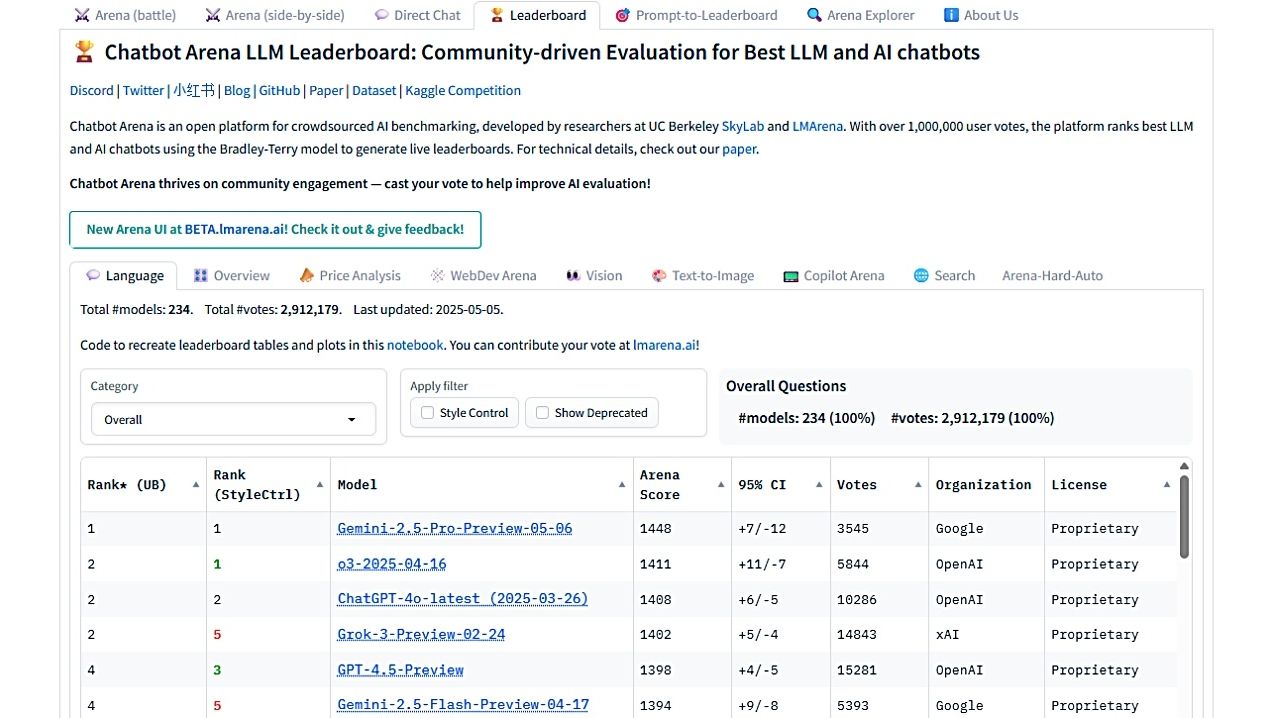Open Prompt-to-Leaderboard tab
Screen dimensions: 1263x718
697,15
